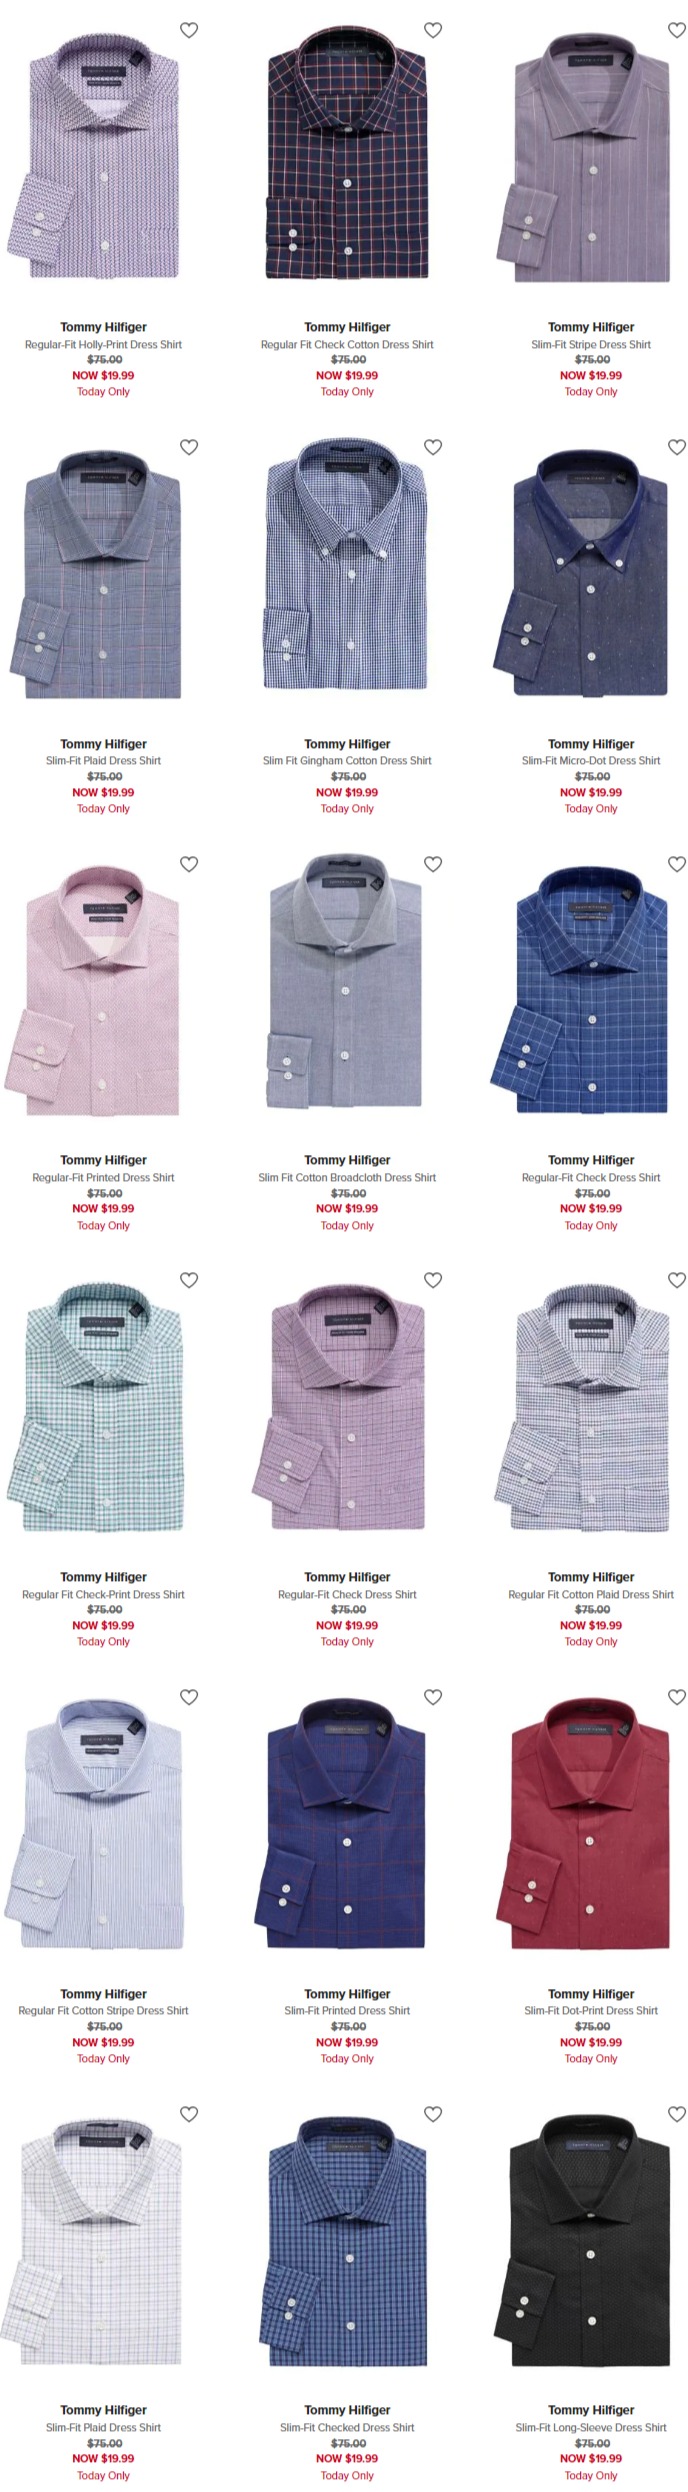This screenshot has width=688, height=2492.
Task: Follow the Slim-Fit Checked Dress Shirt title link
Action: 347,2427
